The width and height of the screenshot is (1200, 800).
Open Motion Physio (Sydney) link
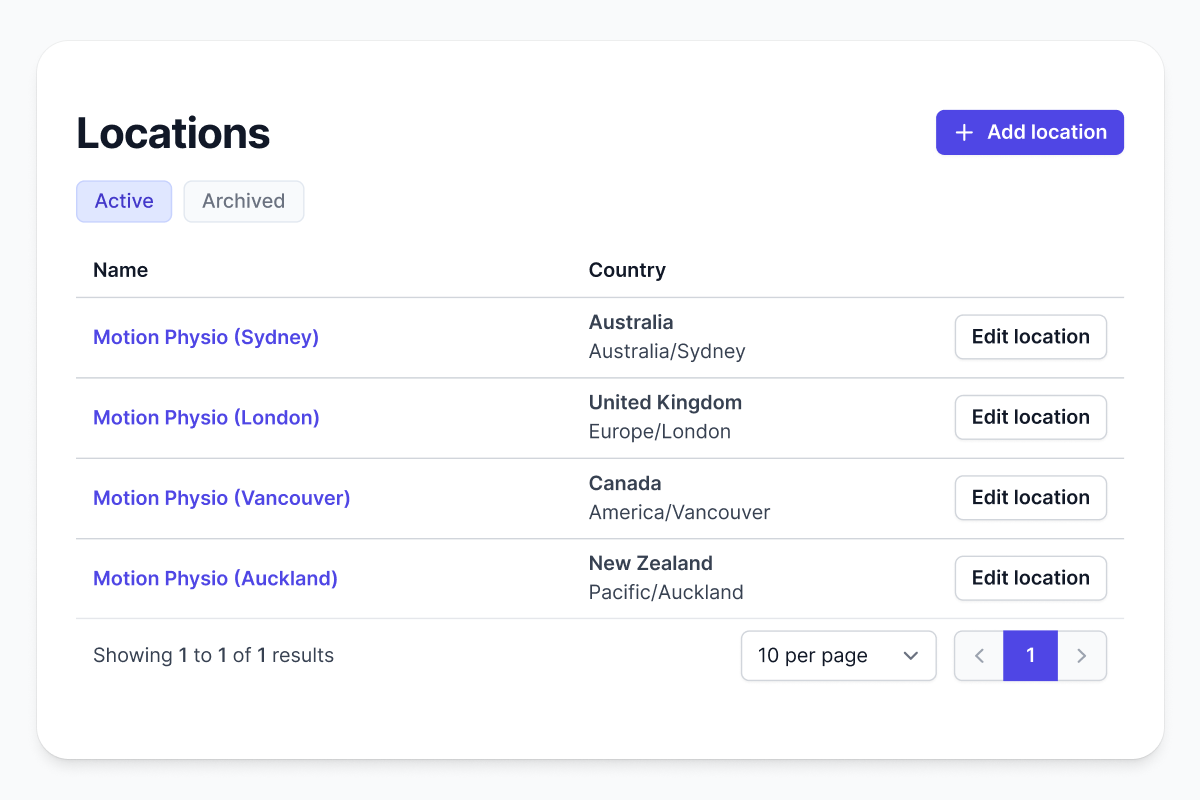pos(206,337)
